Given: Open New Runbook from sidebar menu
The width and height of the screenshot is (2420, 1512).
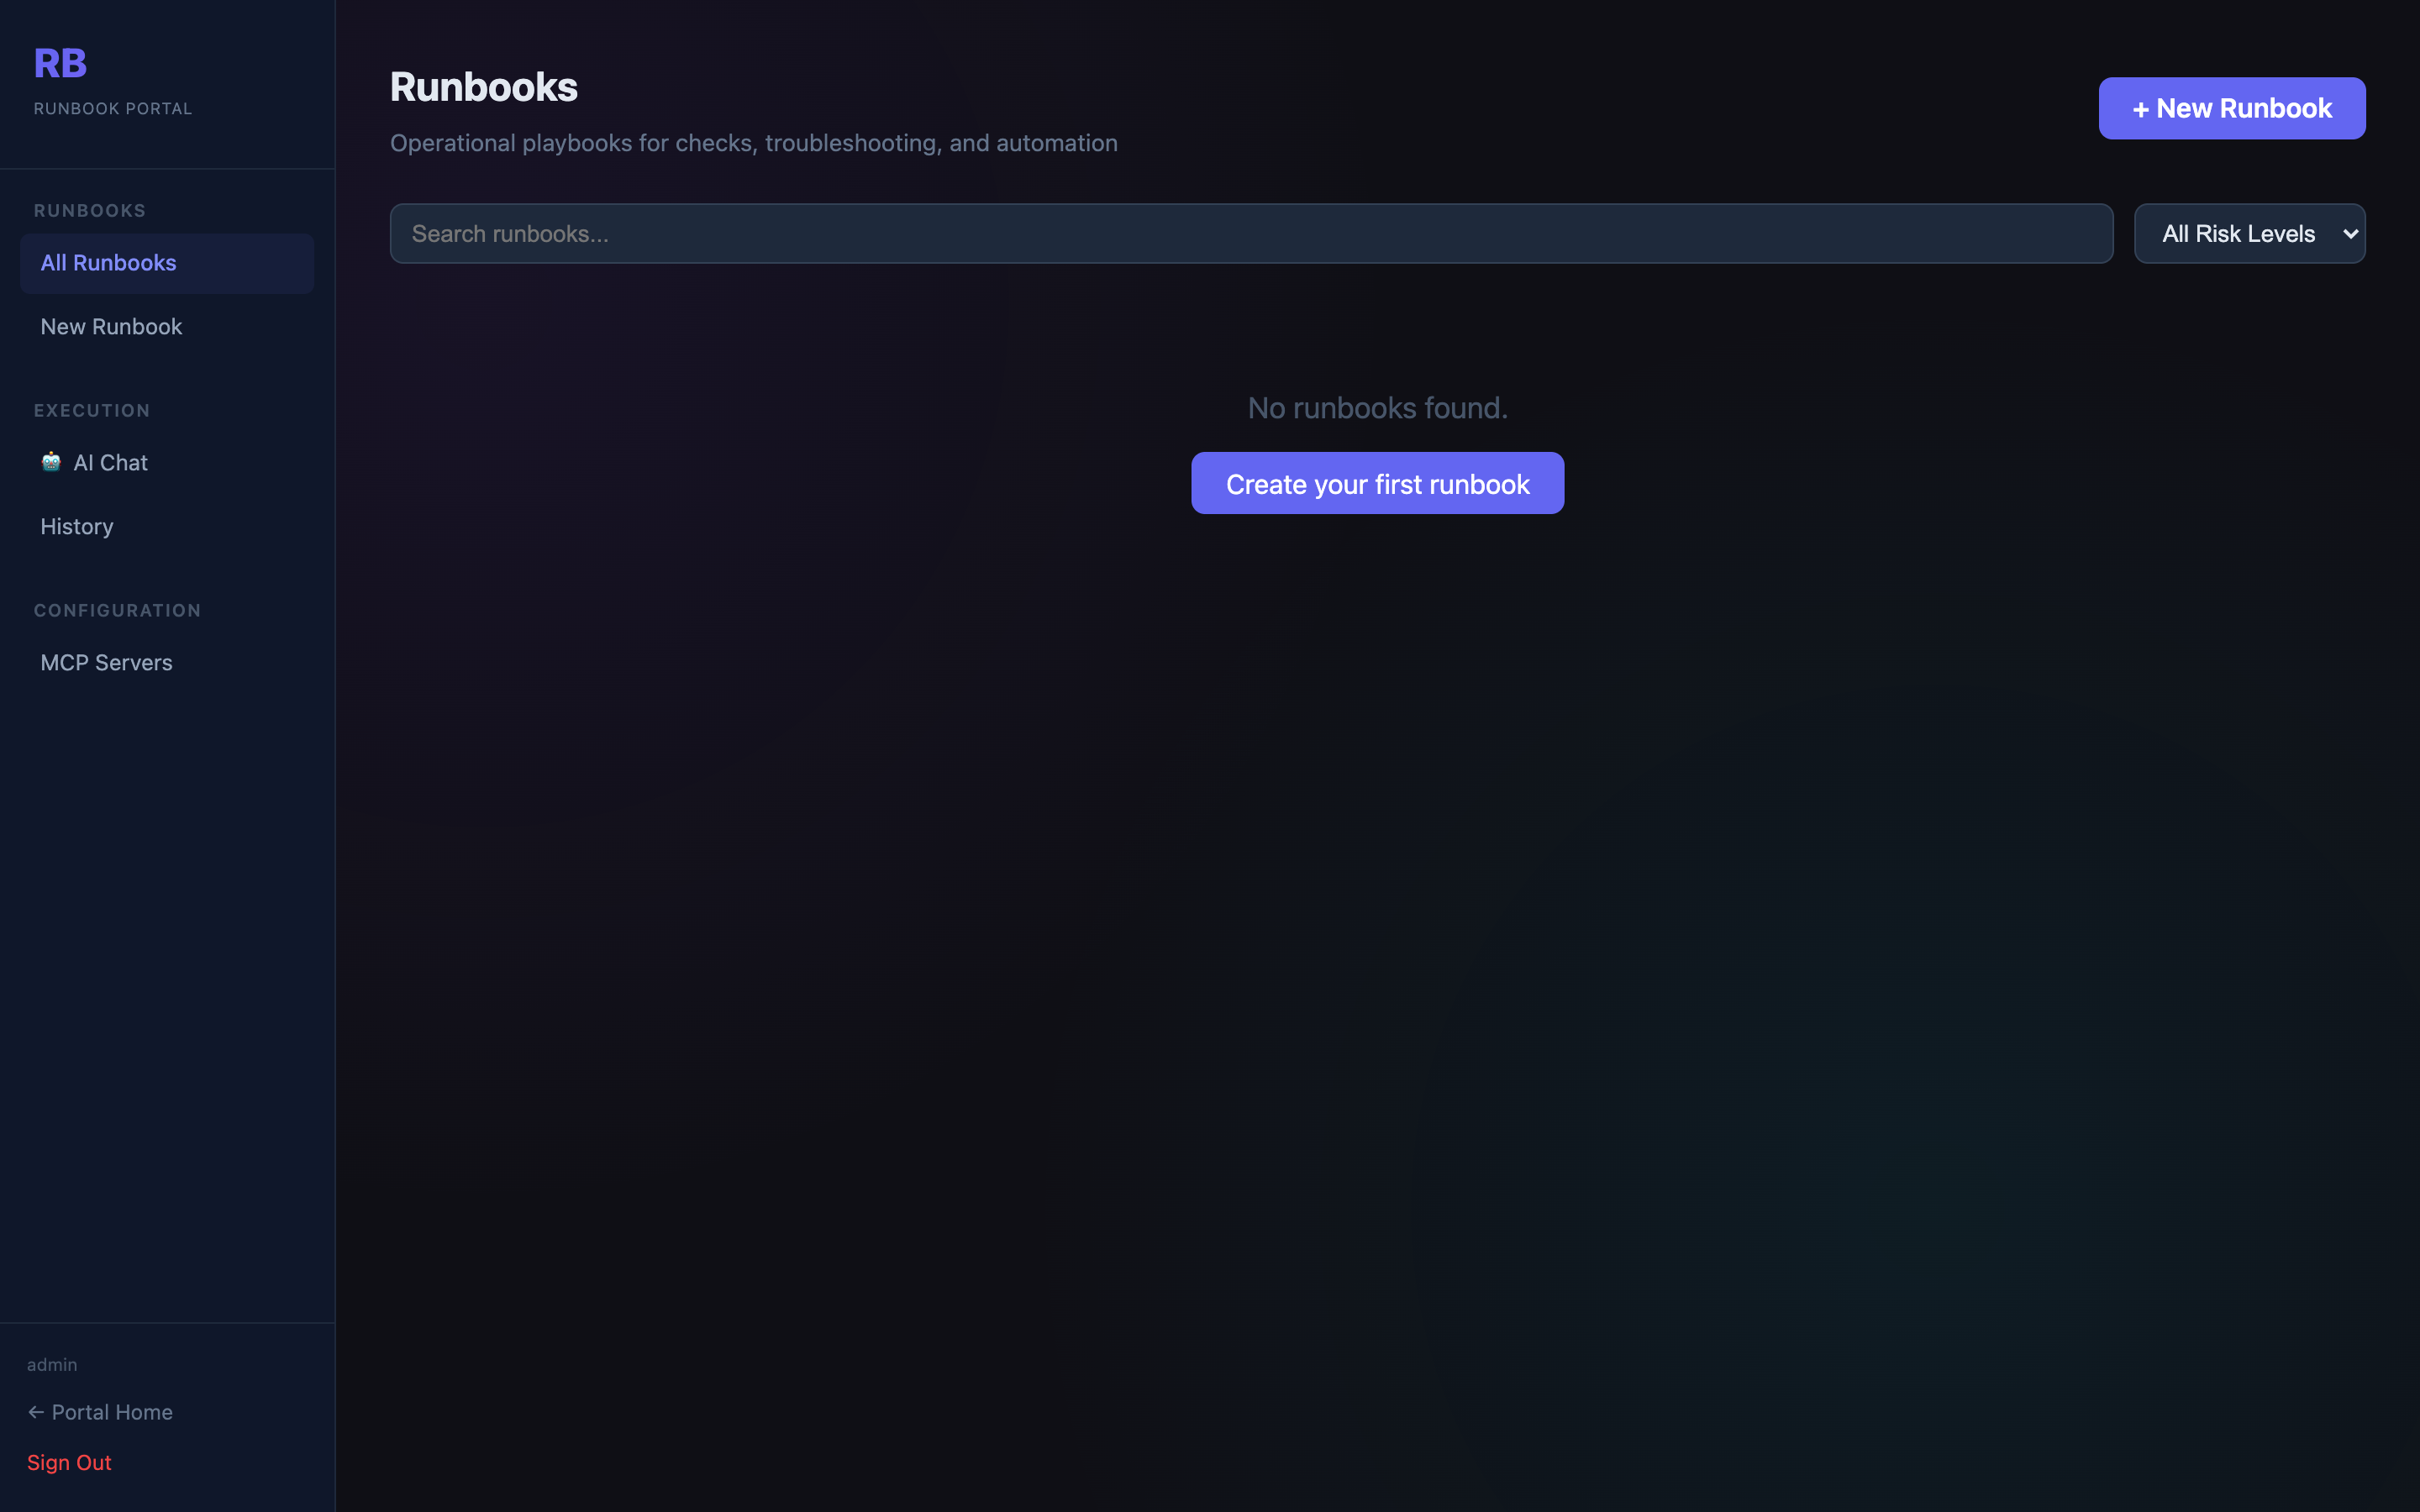Looking at the screenshot, I should (111, 327).
